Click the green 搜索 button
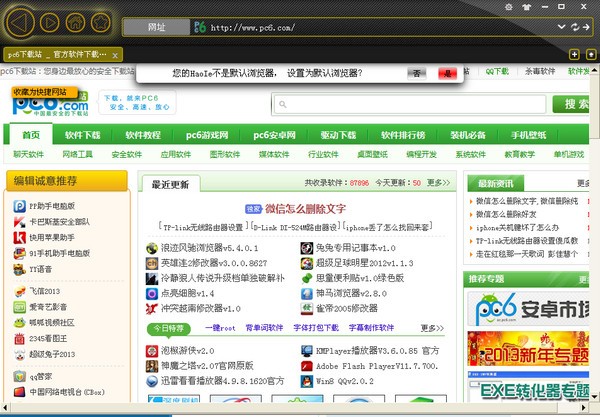 [571, 104]
